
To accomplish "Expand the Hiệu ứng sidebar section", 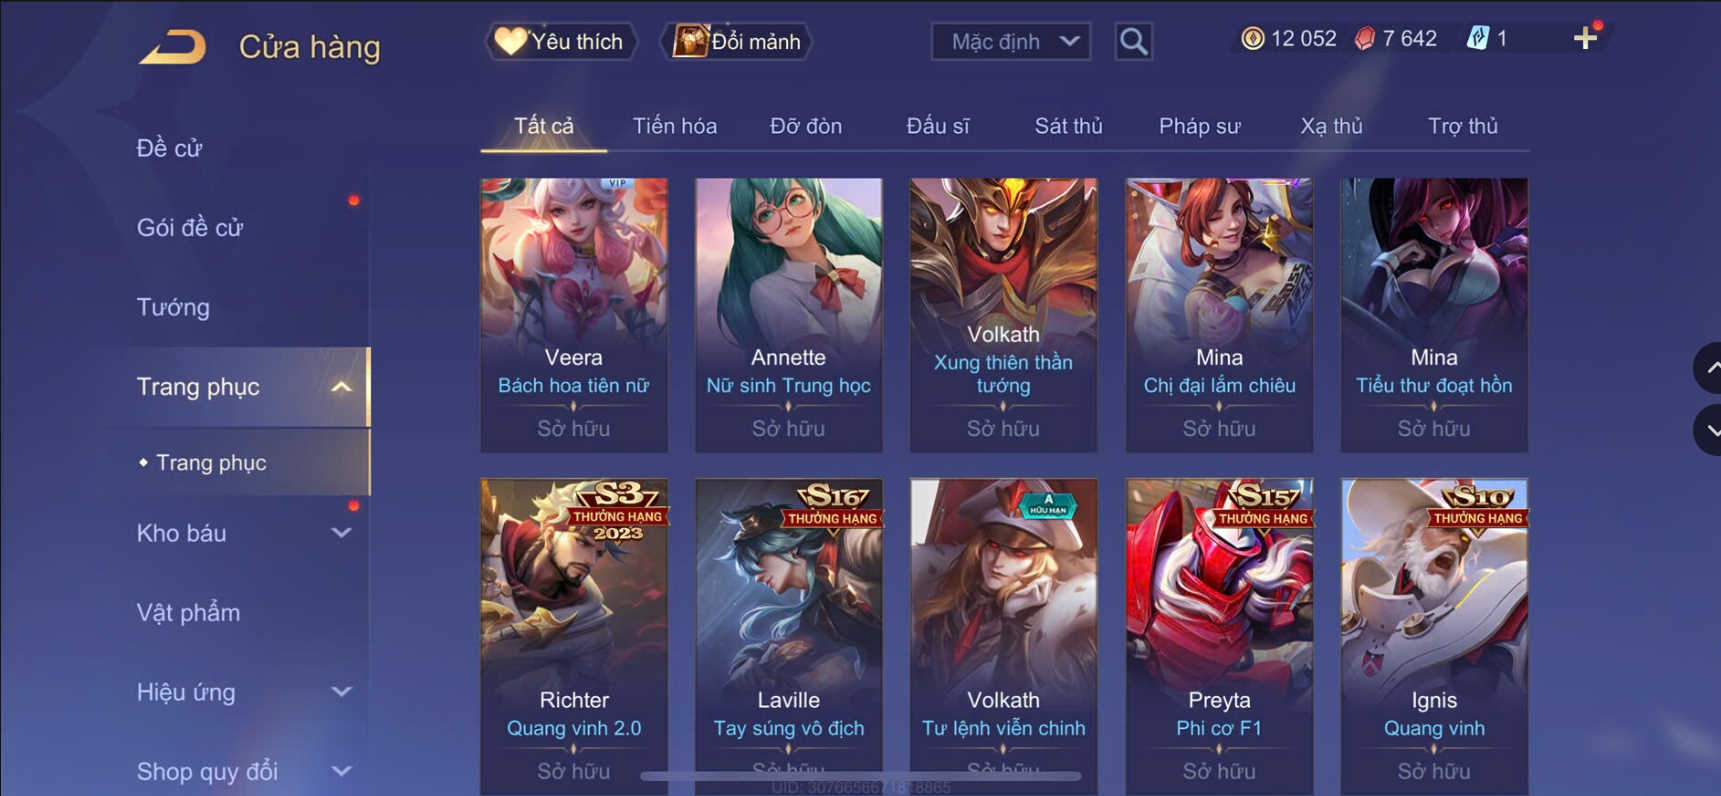I will (341, 692).
